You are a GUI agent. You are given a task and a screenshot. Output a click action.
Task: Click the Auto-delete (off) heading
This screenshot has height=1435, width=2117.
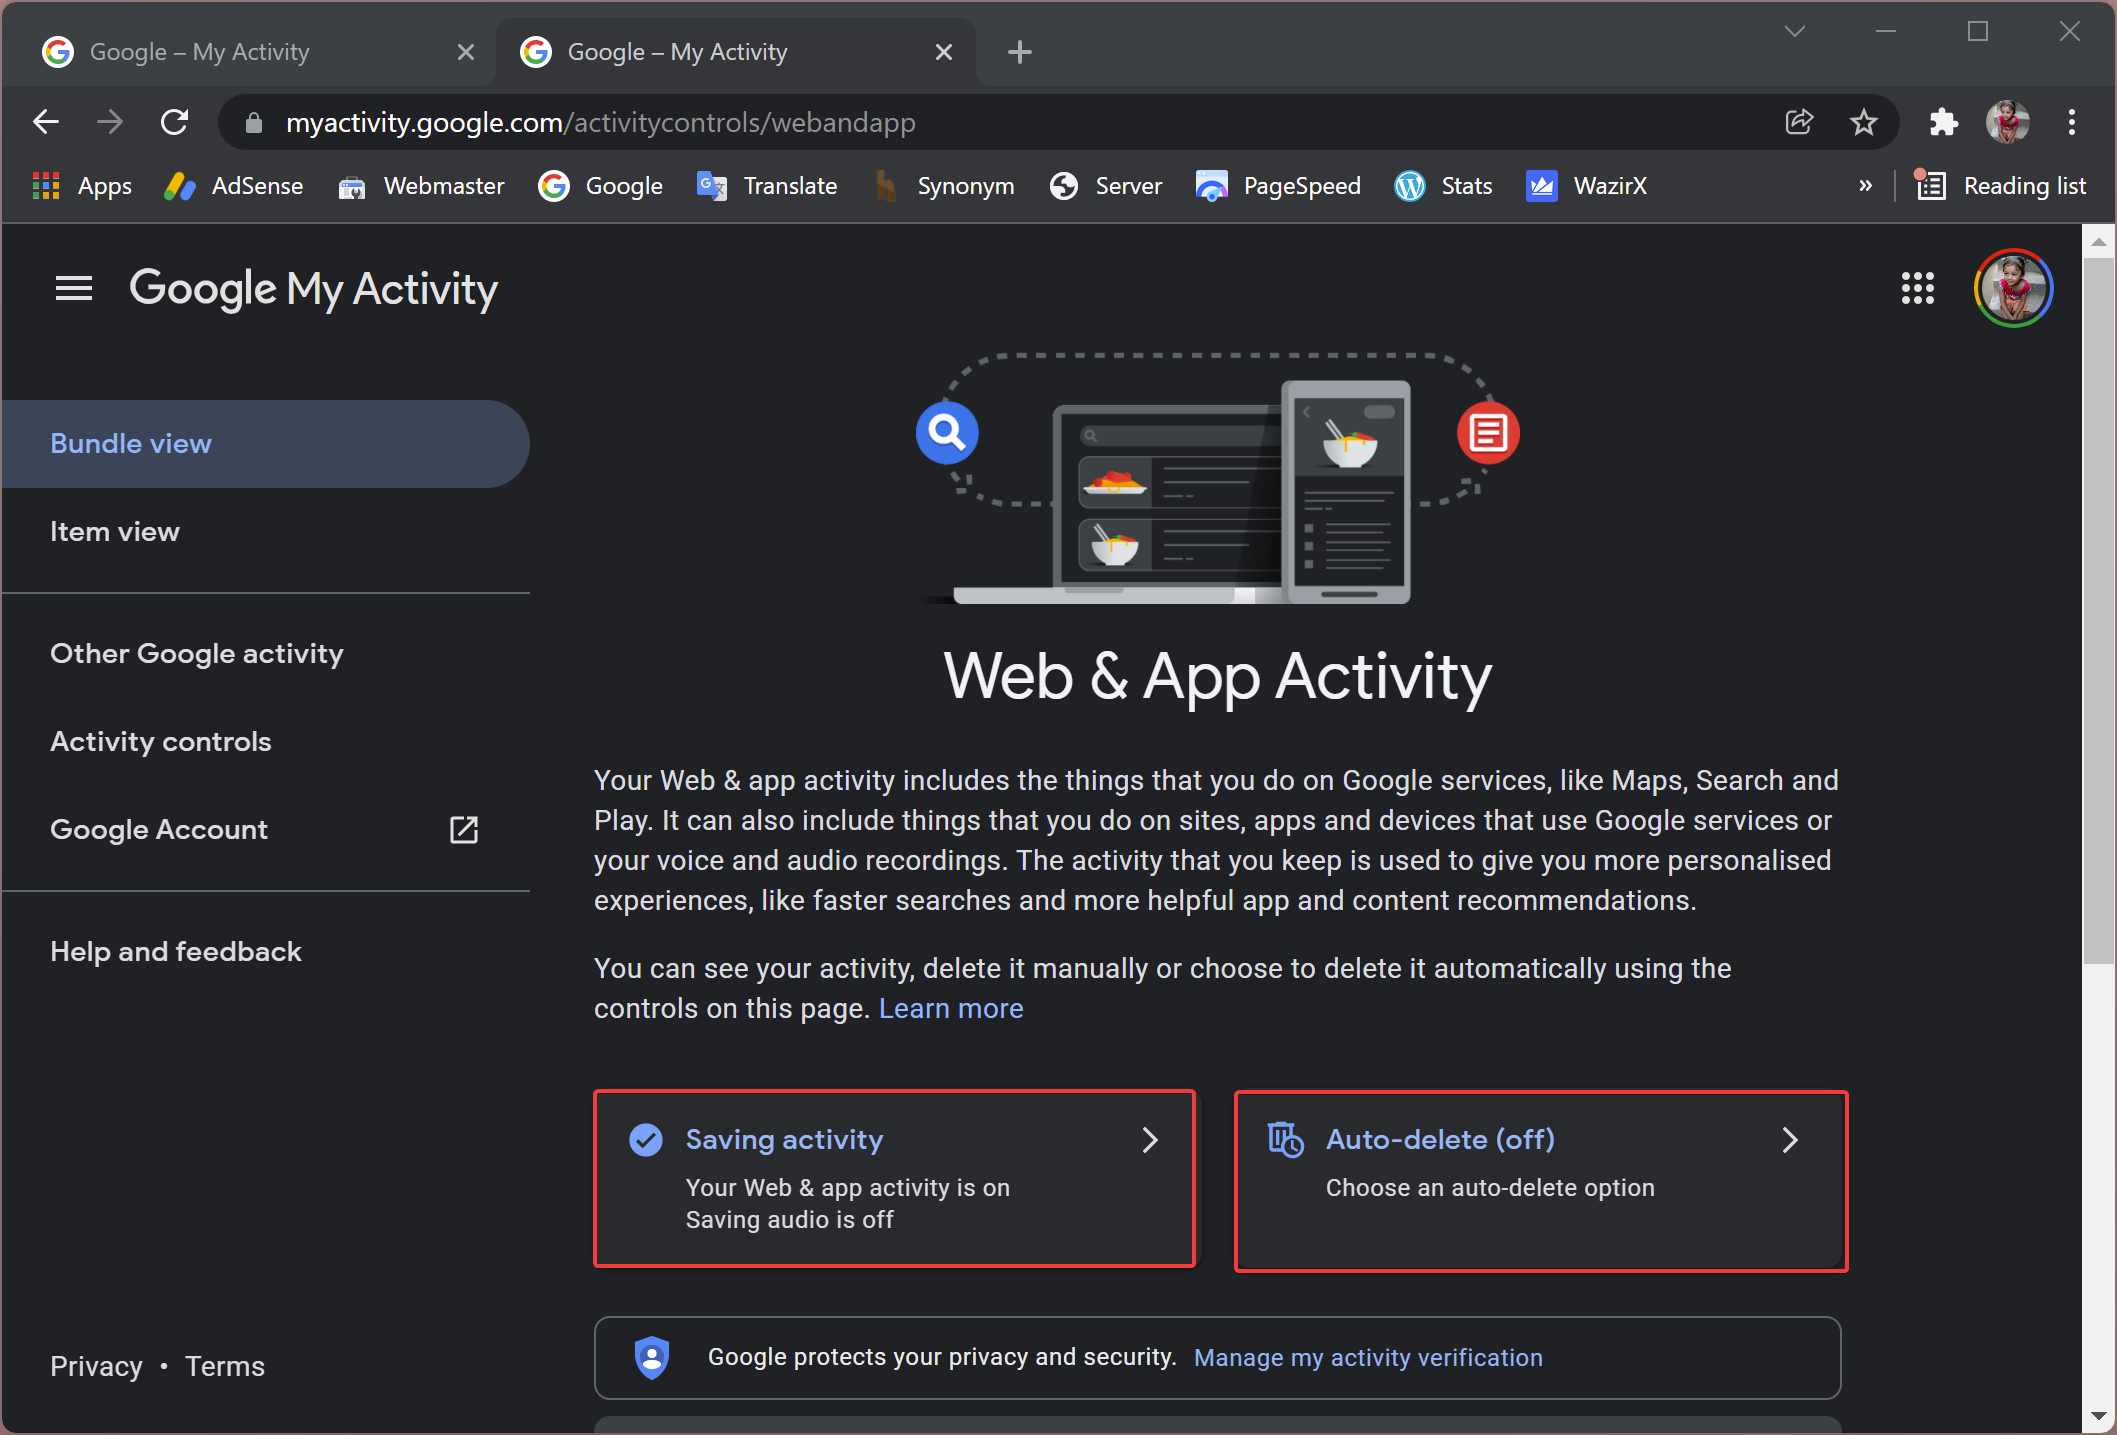point(1440,1140)
